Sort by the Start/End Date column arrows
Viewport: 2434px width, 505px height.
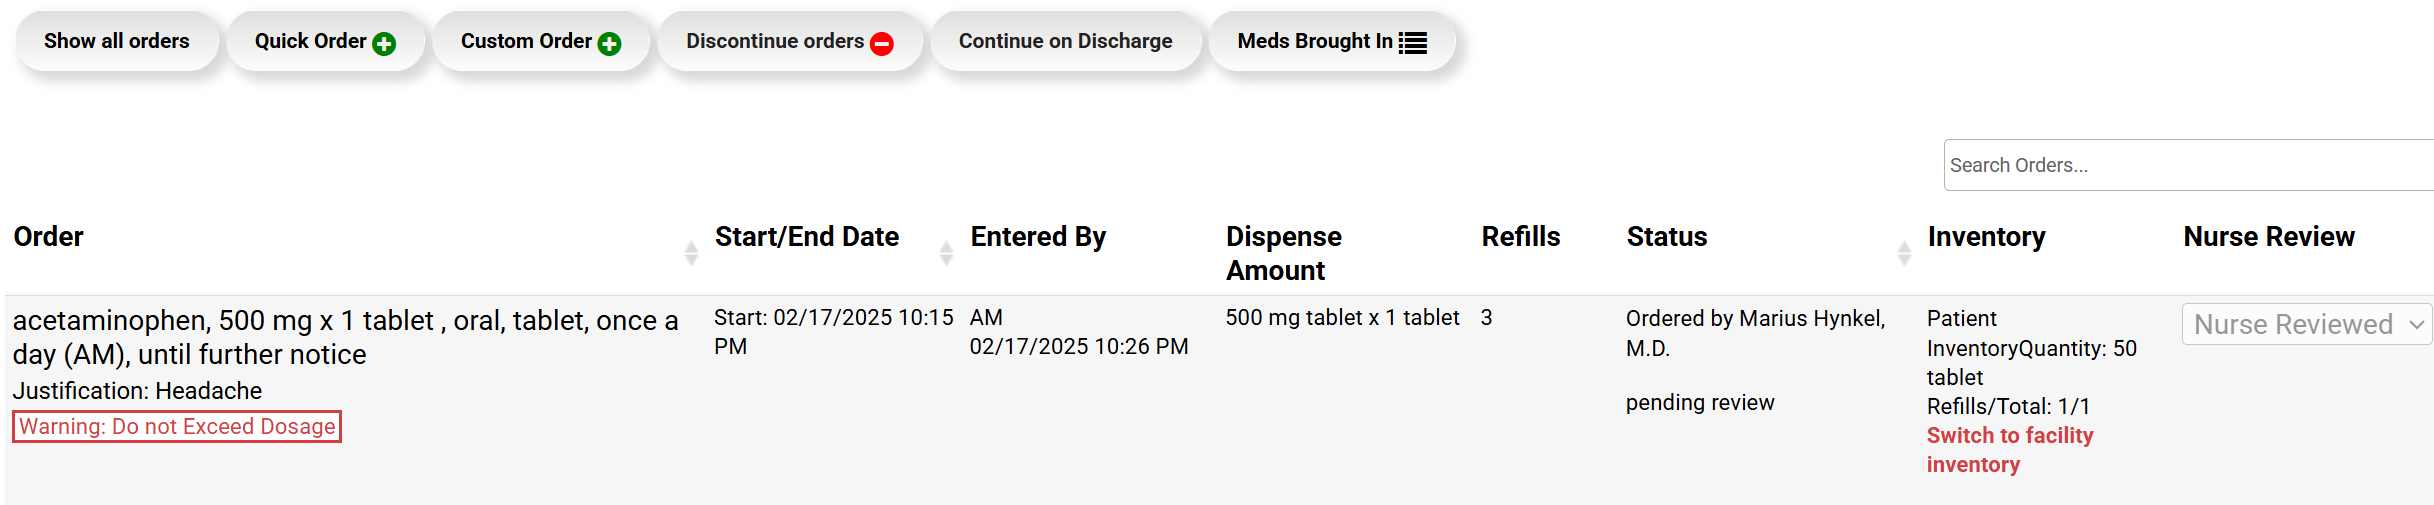[x=946, y=253]
